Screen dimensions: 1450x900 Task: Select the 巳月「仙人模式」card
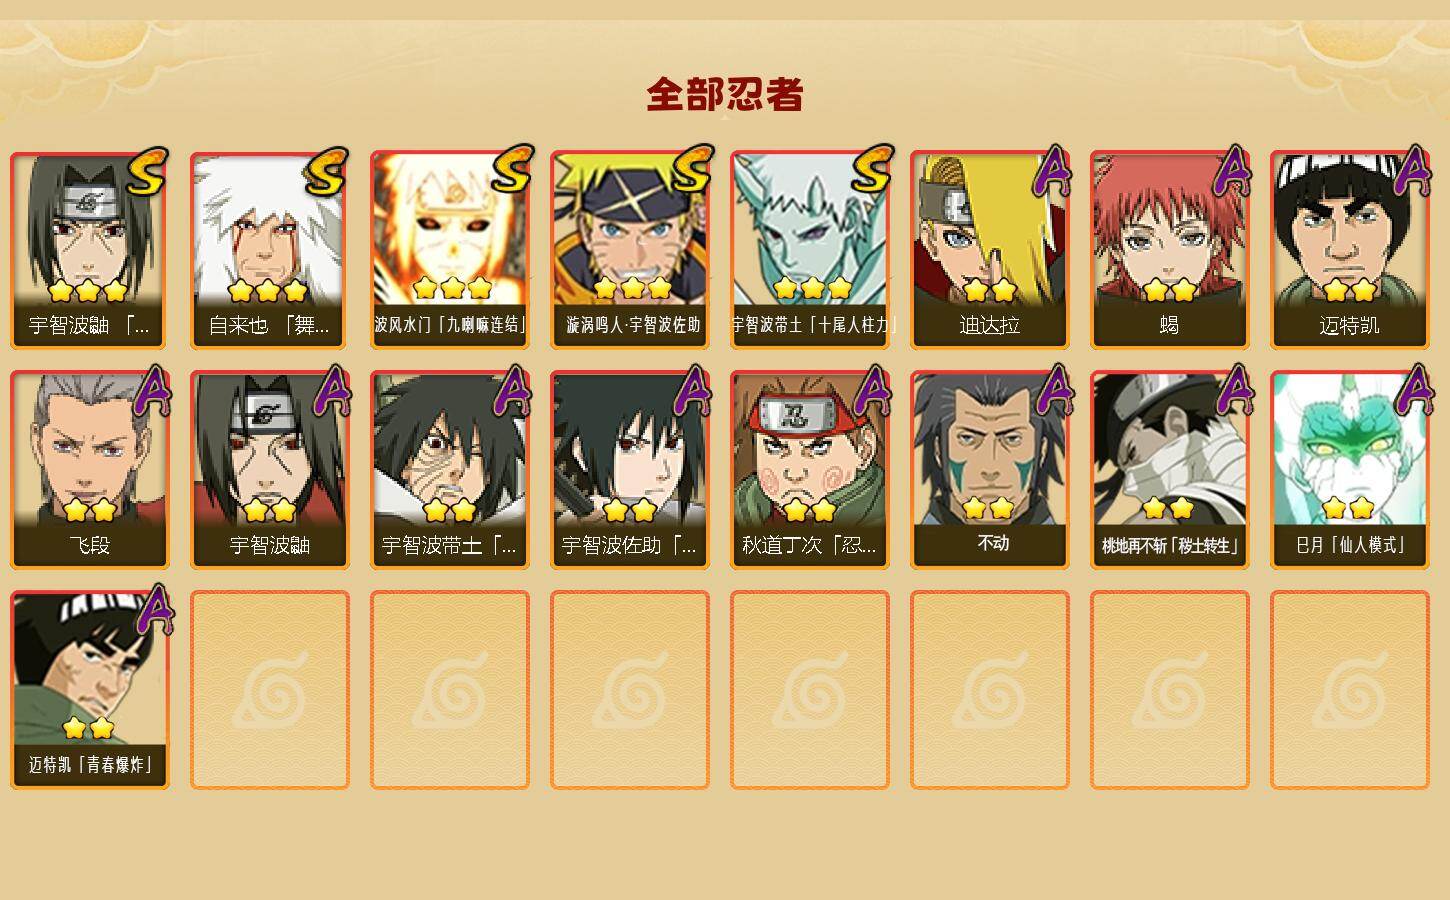pyautogui.click(x=1350, y=470)
